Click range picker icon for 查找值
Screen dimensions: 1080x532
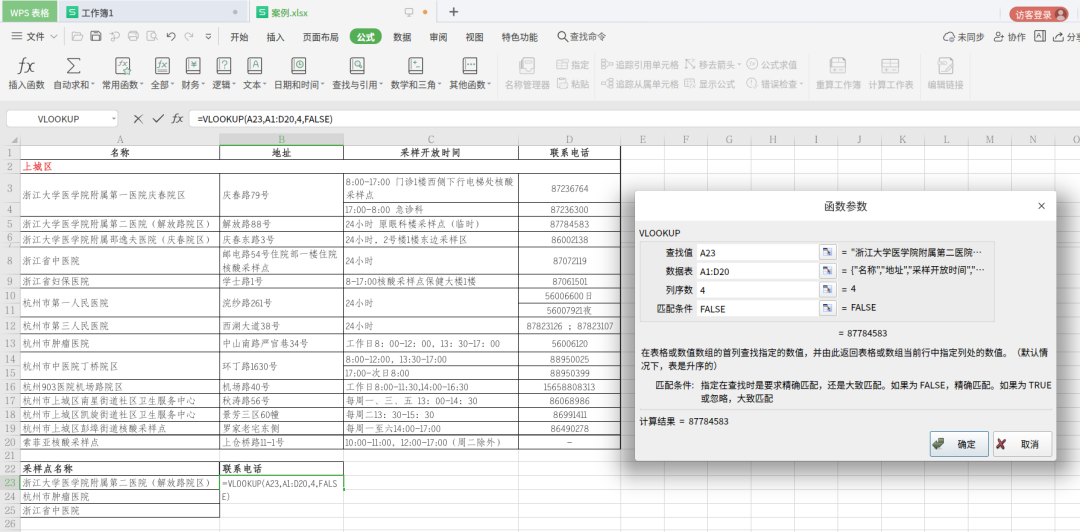click(827, 252)
